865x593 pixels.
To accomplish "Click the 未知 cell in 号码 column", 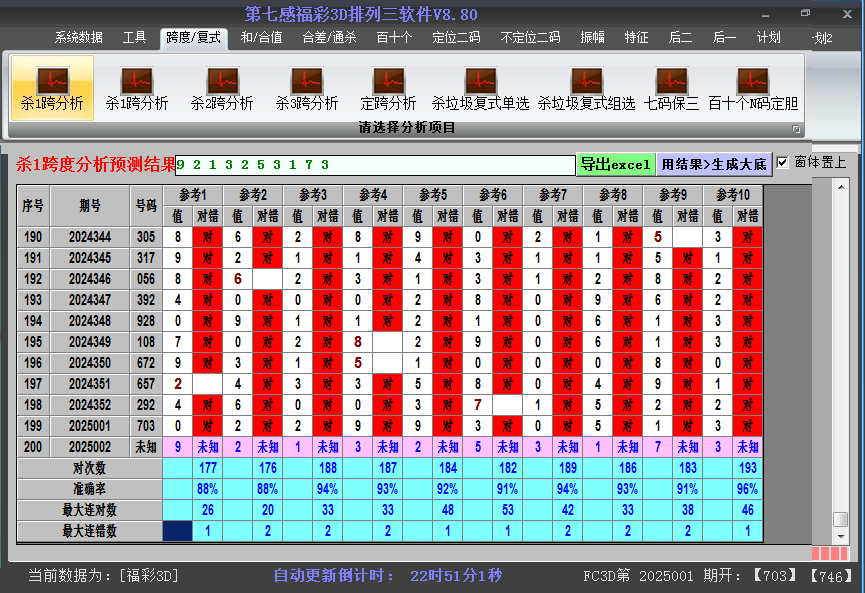I will (146, 447).
